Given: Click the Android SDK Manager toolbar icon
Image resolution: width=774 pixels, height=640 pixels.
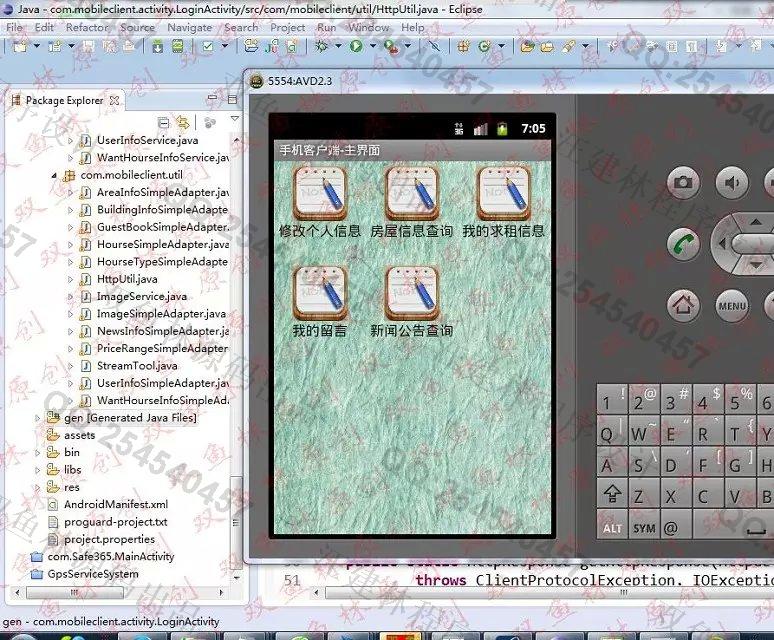Looking at the screenshot, I should pos(158,46).
